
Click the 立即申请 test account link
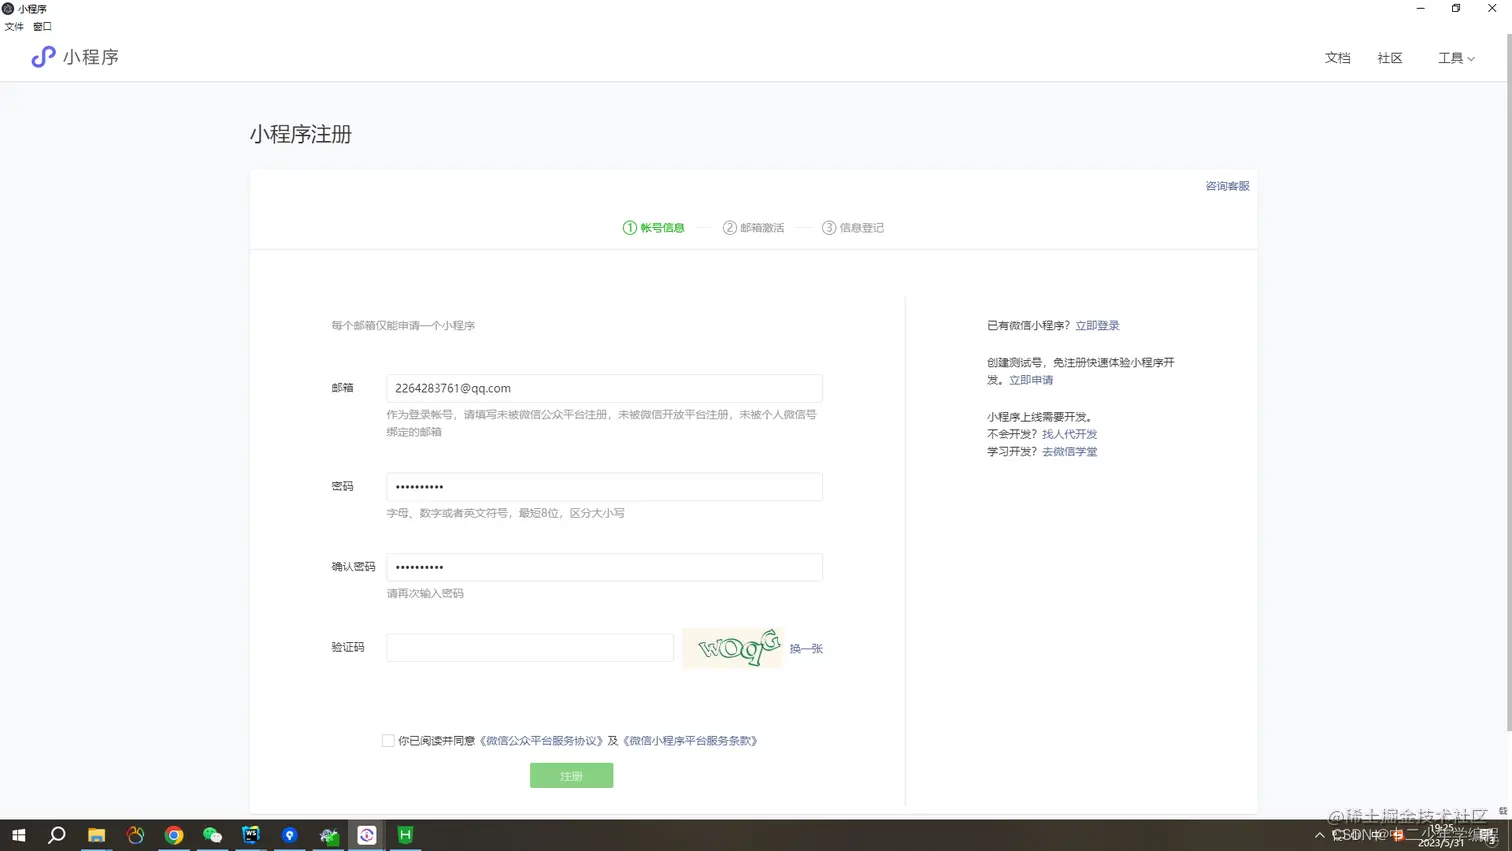1031,380
